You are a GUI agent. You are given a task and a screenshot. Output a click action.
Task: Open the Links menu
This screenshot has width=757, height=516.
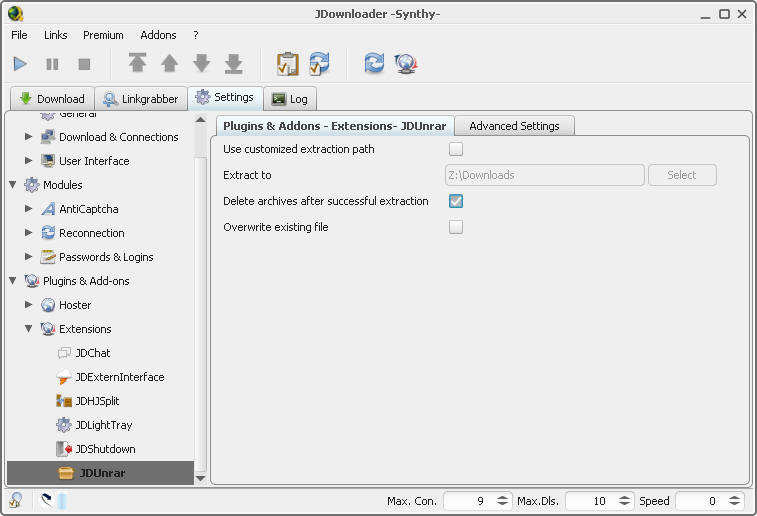coord(56,35)
